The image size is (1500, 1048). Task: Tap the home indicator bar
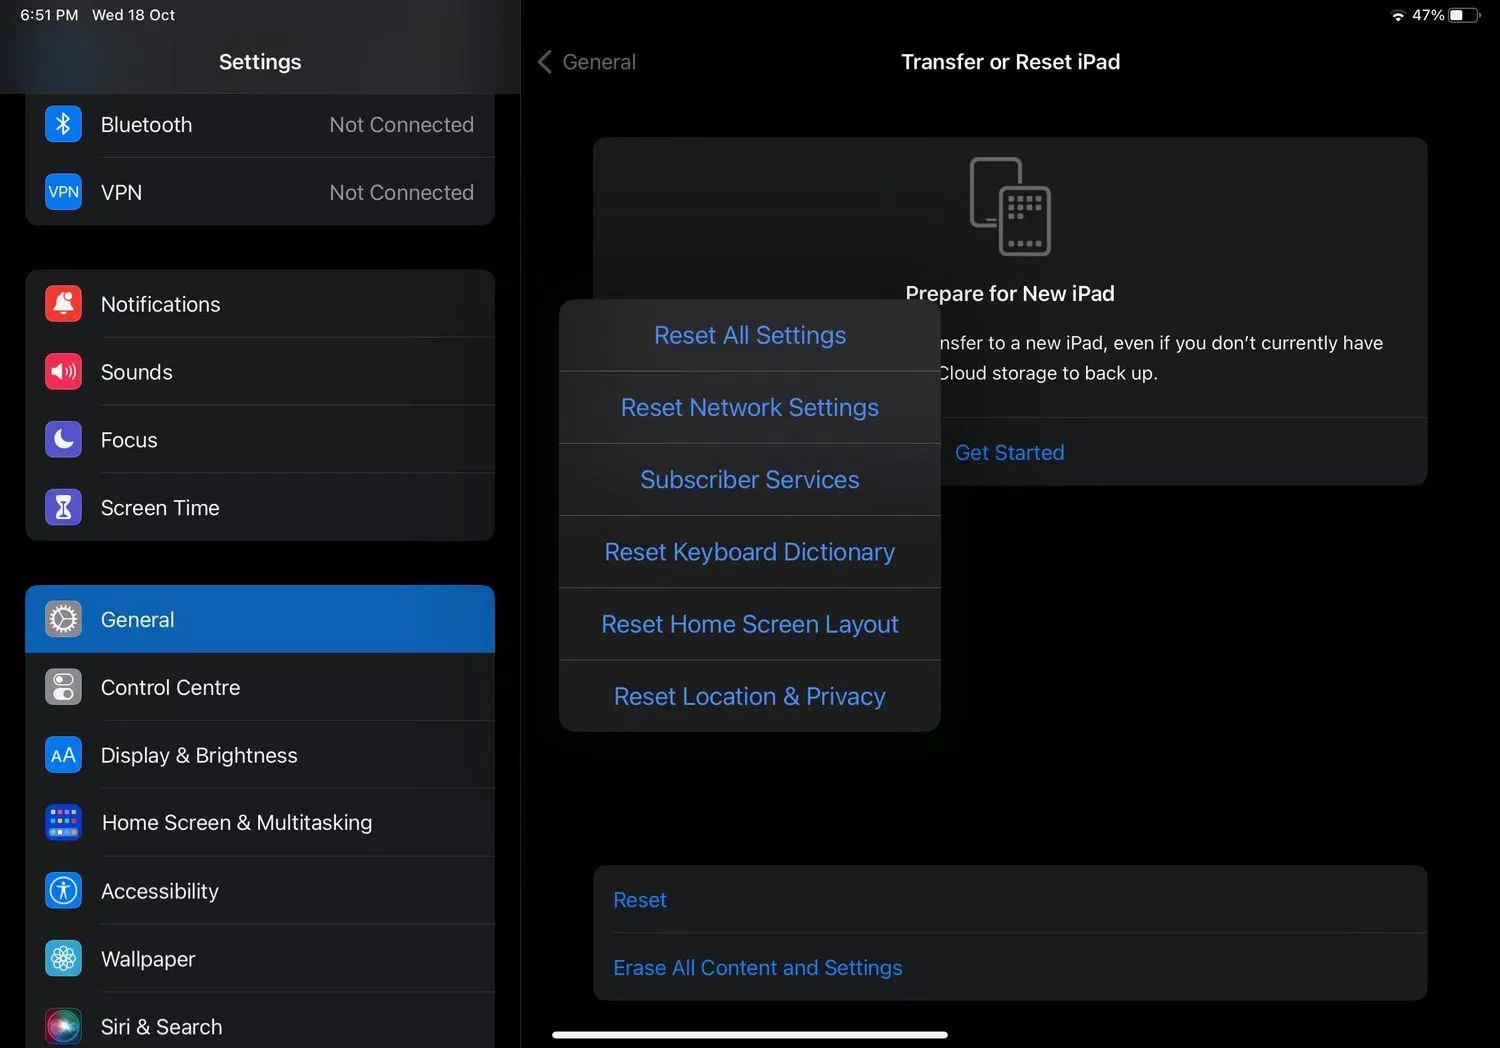(750, 1035)
